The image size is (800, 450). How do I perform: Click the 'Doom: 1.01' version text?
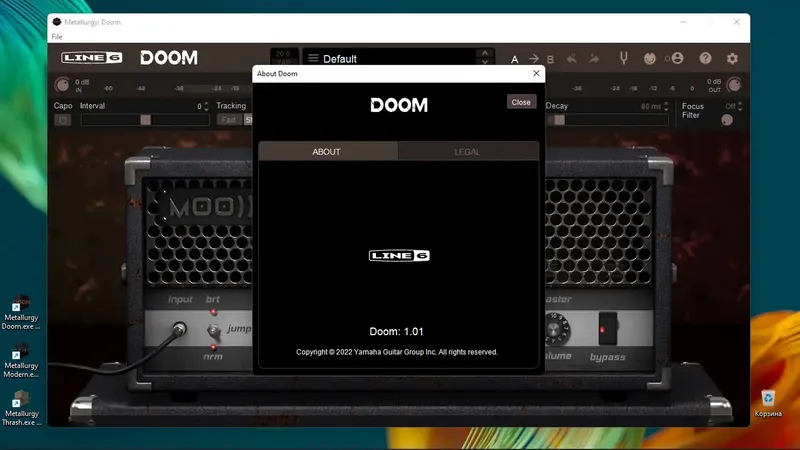pos(396,332)
